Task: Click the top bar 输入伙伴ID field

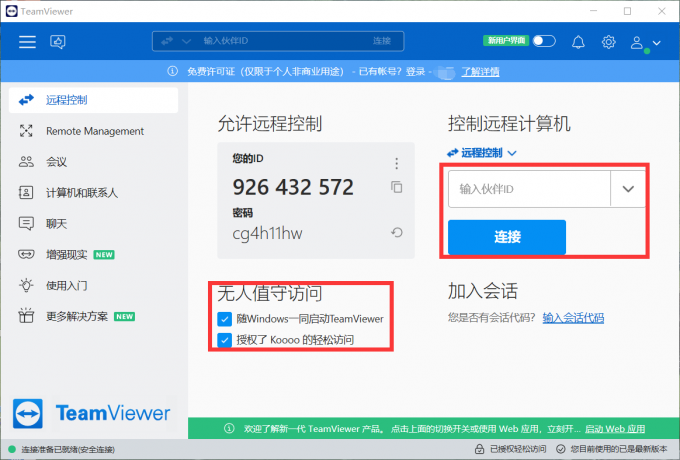Action: click(x=278, y=41)
